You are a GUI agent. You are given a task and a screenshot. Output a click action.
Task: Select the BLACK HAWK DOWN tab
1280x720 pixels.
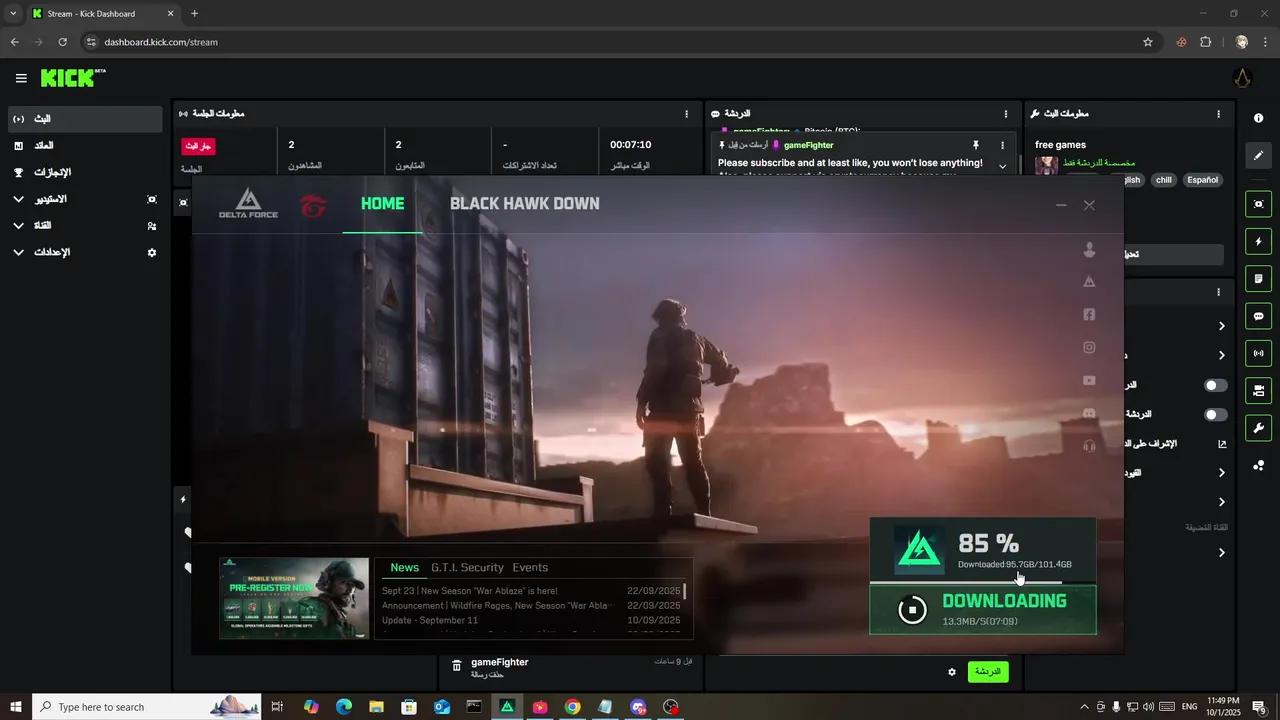[x=525, y=204]
